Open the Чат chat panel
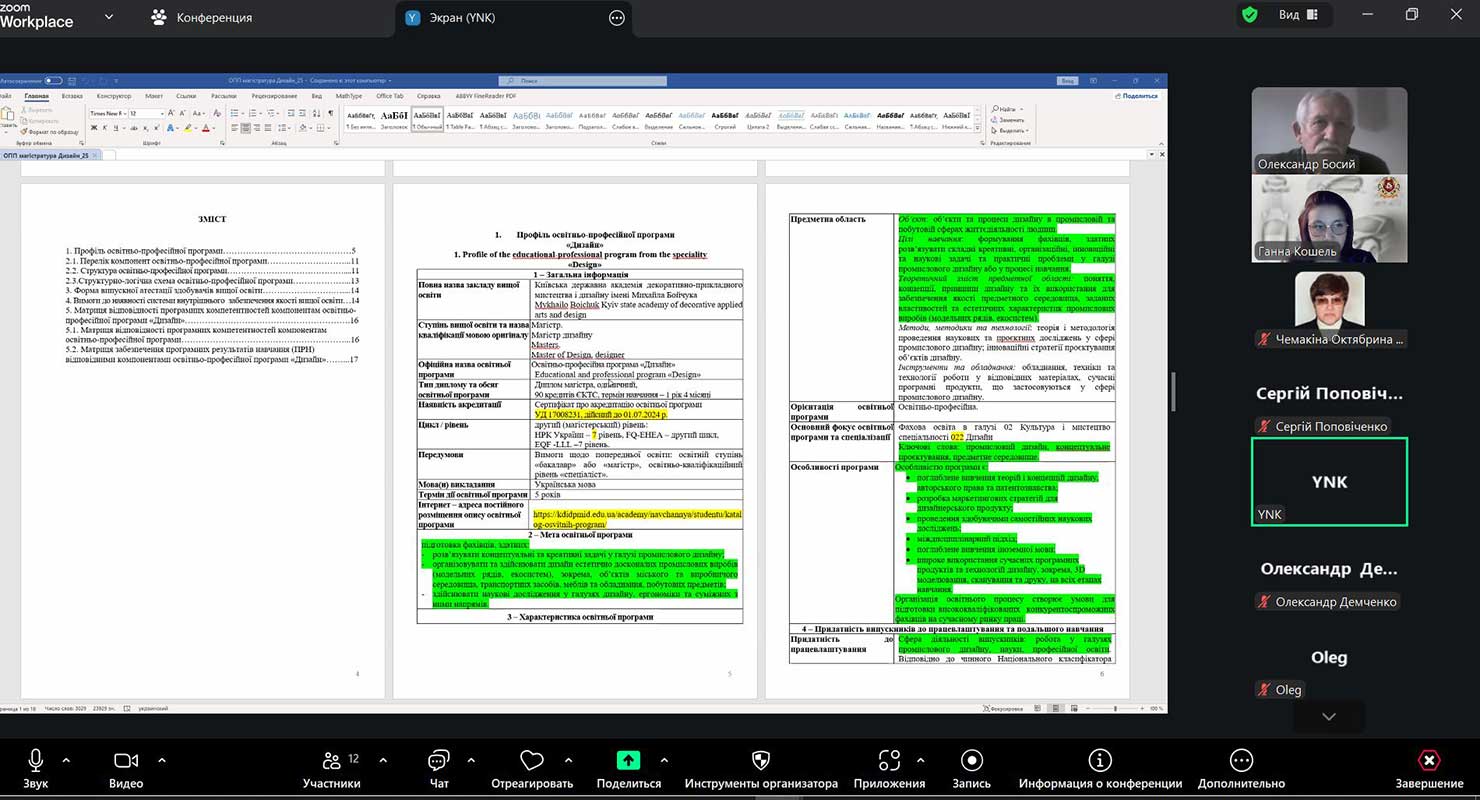This screenshot has width=1480, height=800. point(438,761)
